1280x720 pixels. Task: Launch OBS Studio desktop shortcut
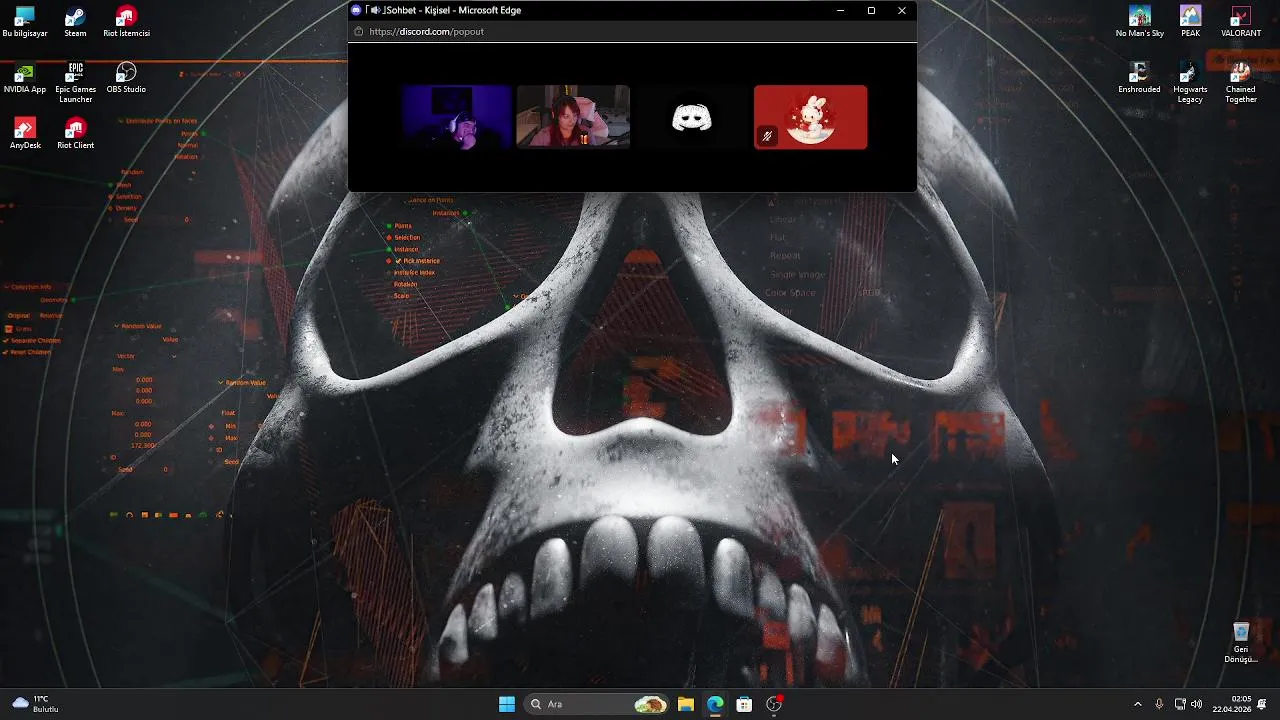(x=126, y=78)
